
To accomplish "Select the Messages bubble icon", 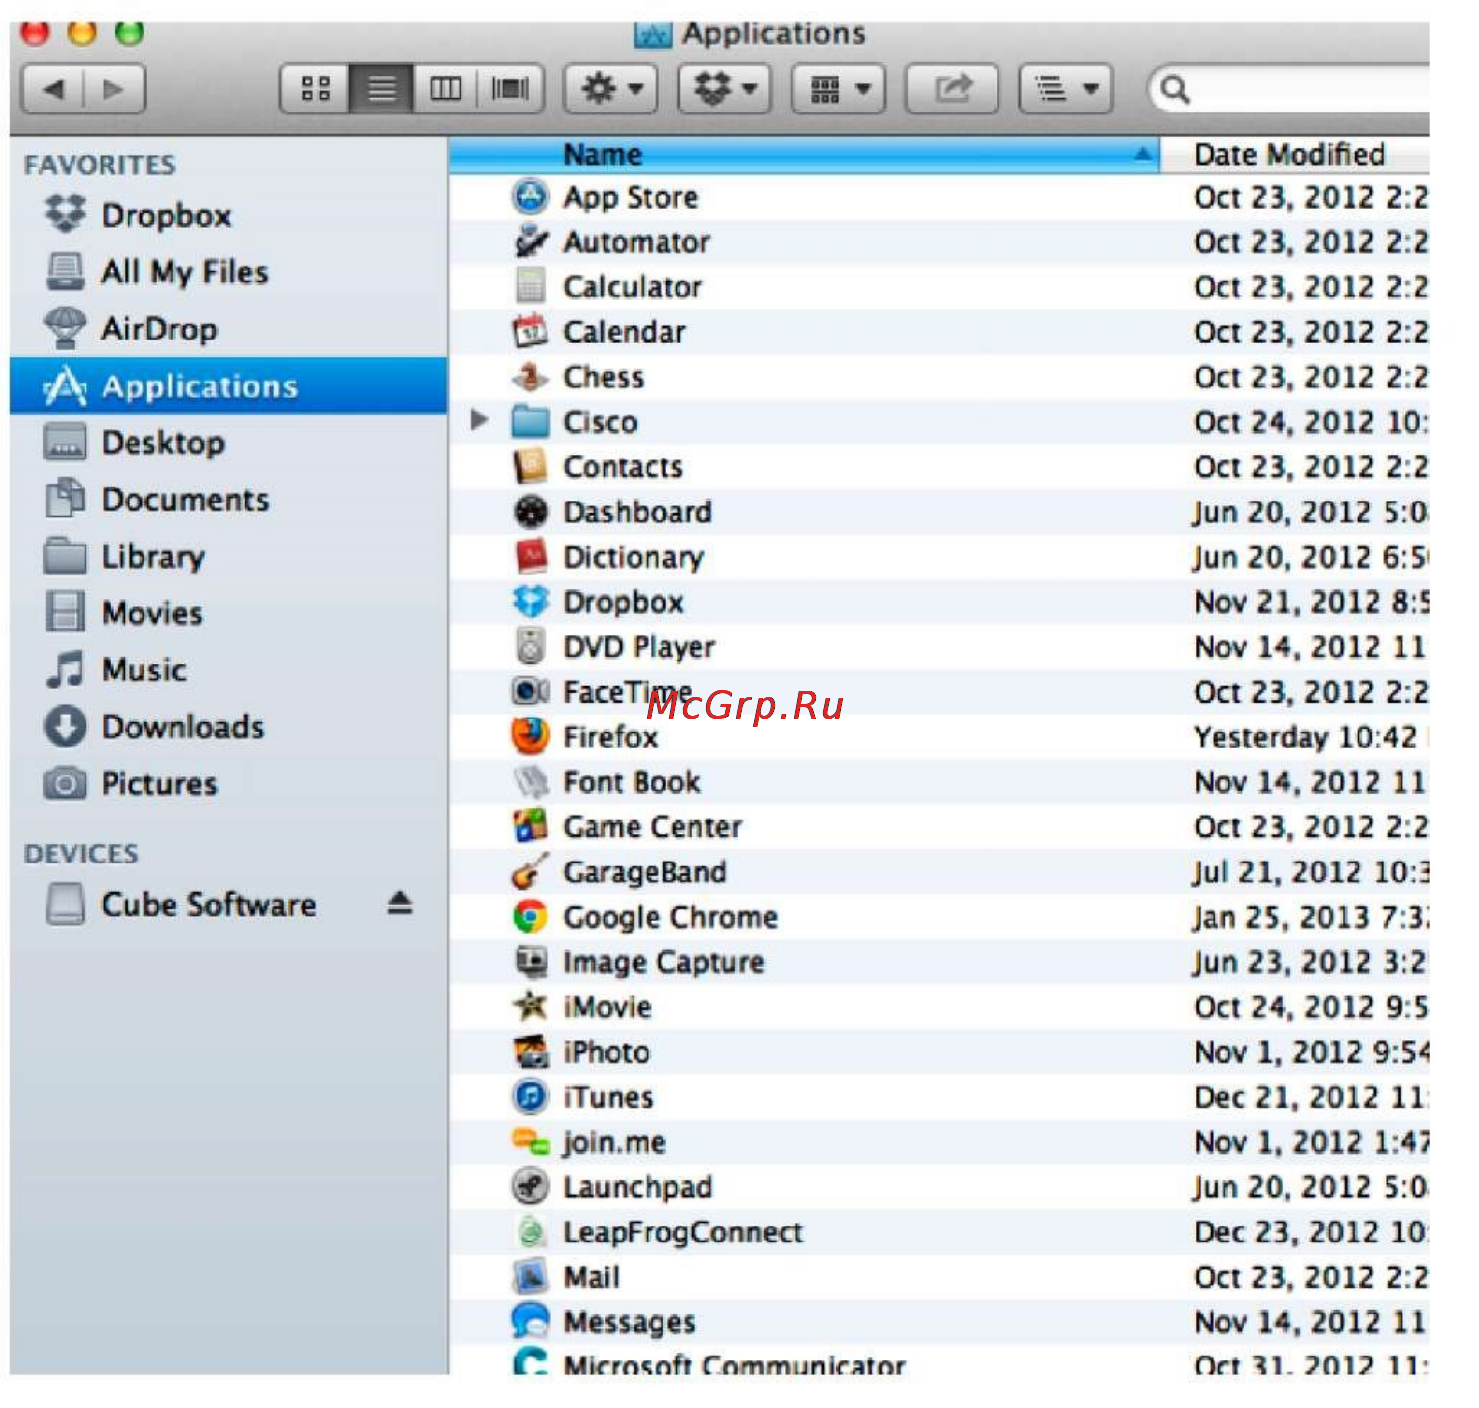I will click(x=530, y=1321).
